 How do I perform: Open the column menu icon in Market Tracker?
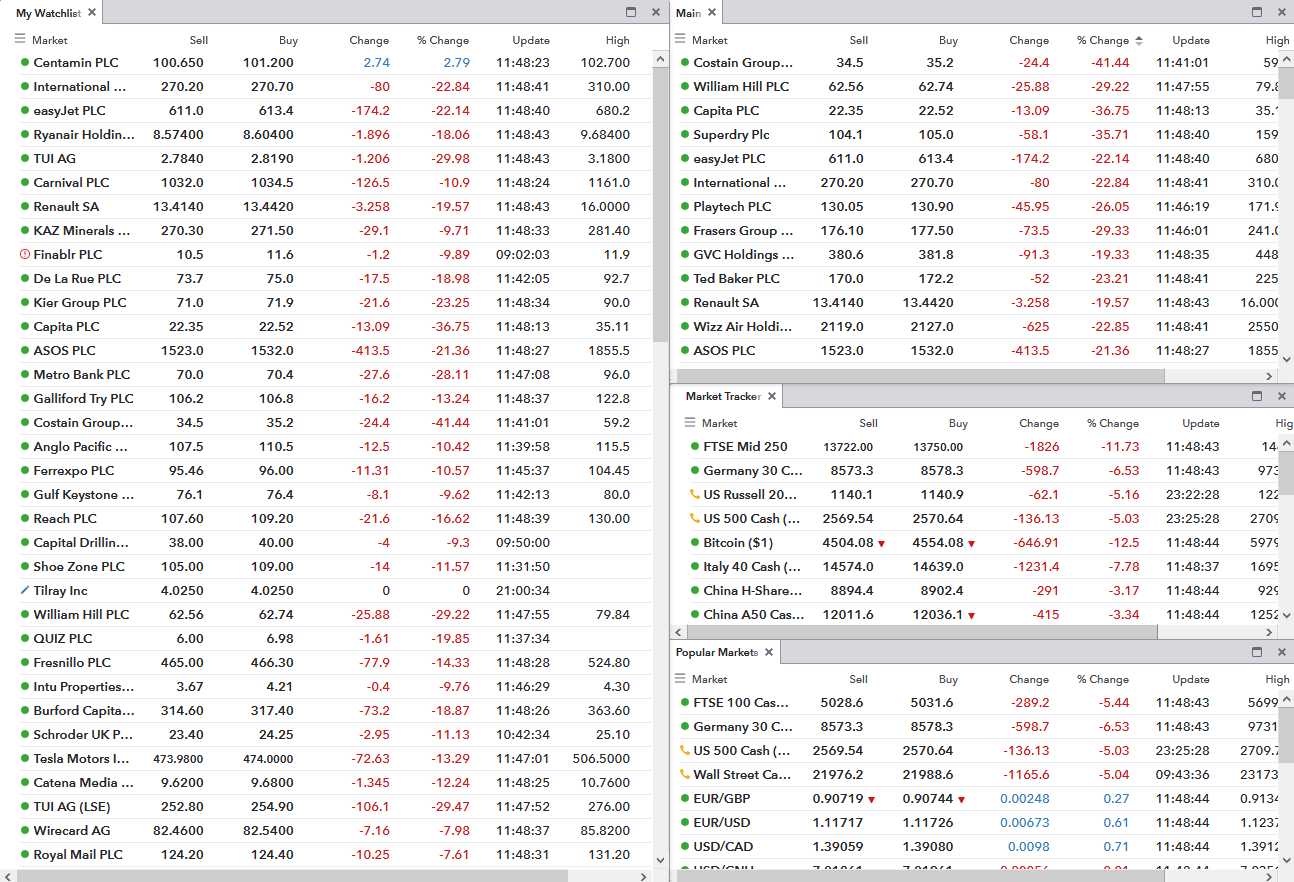pos(690,423)
